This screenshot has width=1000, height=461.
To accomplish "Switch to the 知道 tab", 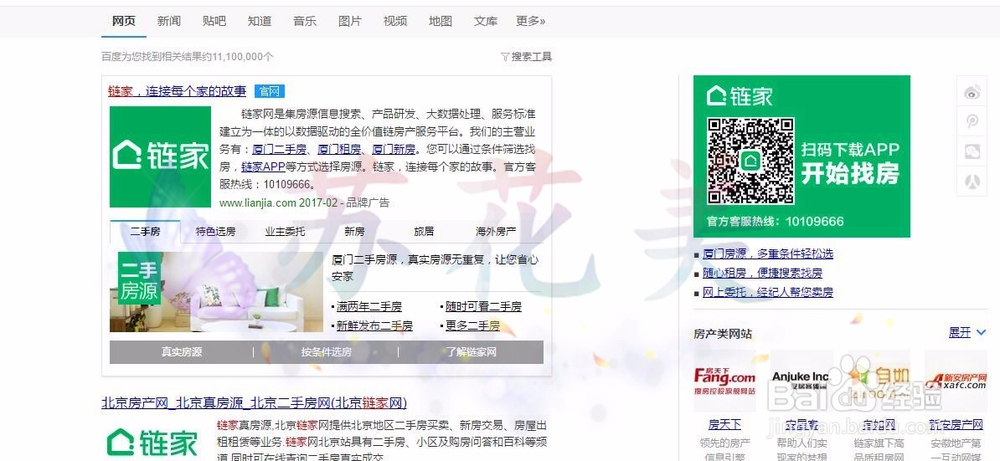I will [x=260, y=21].
